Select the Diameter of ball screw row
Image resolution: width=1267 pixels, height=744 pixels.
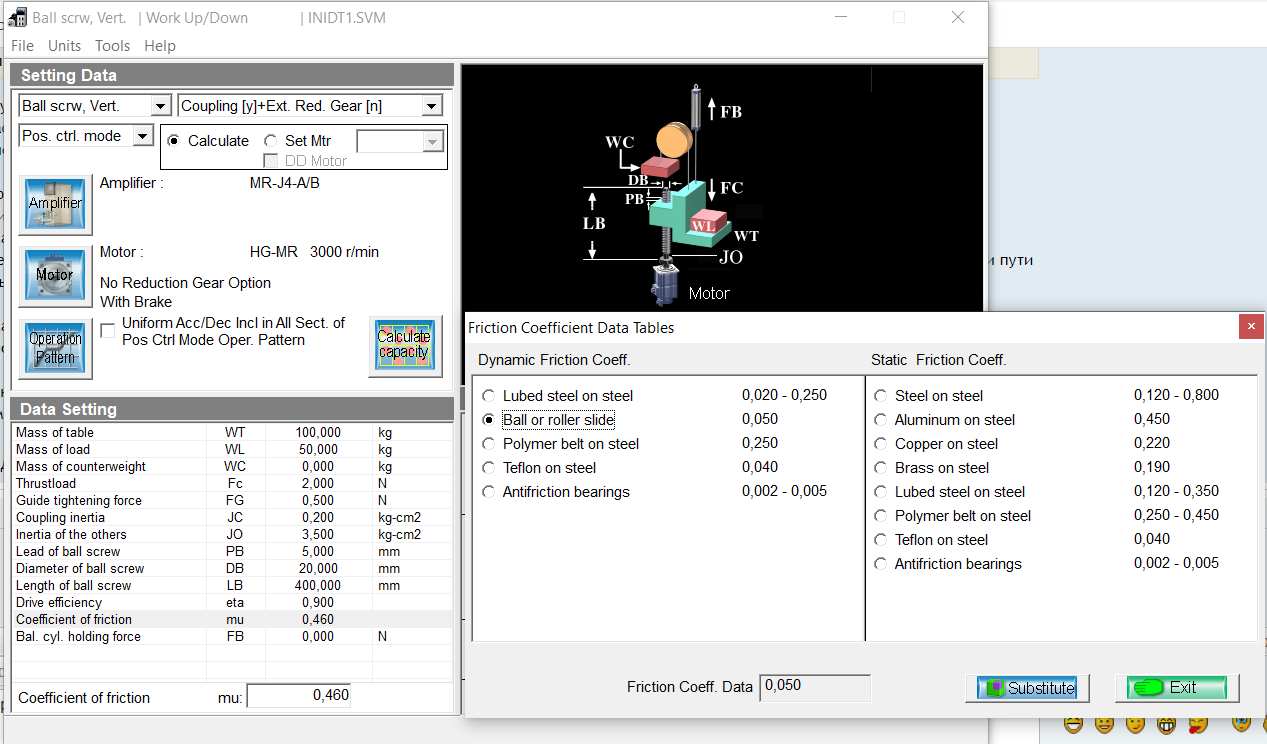point(232,569)
